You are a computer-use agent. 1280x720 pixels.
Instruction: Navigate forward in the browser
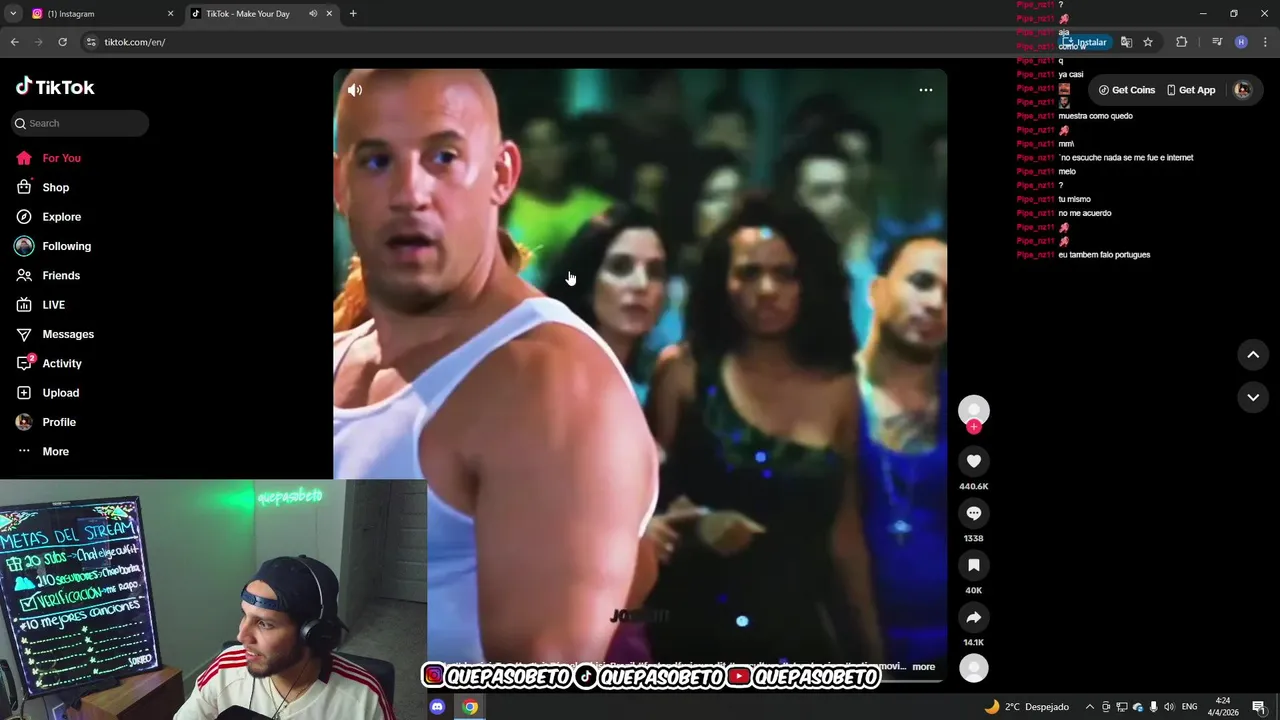coord(38,42)
